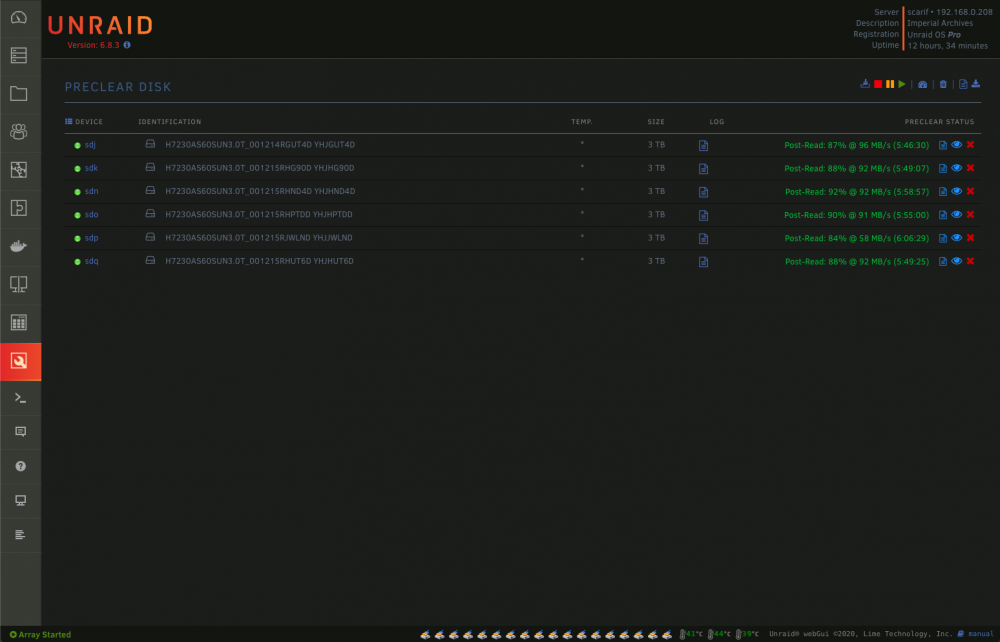Open the VMs dual-monitor icon in sidebar
1000x642 pixels.
click(x=18, y=284)
